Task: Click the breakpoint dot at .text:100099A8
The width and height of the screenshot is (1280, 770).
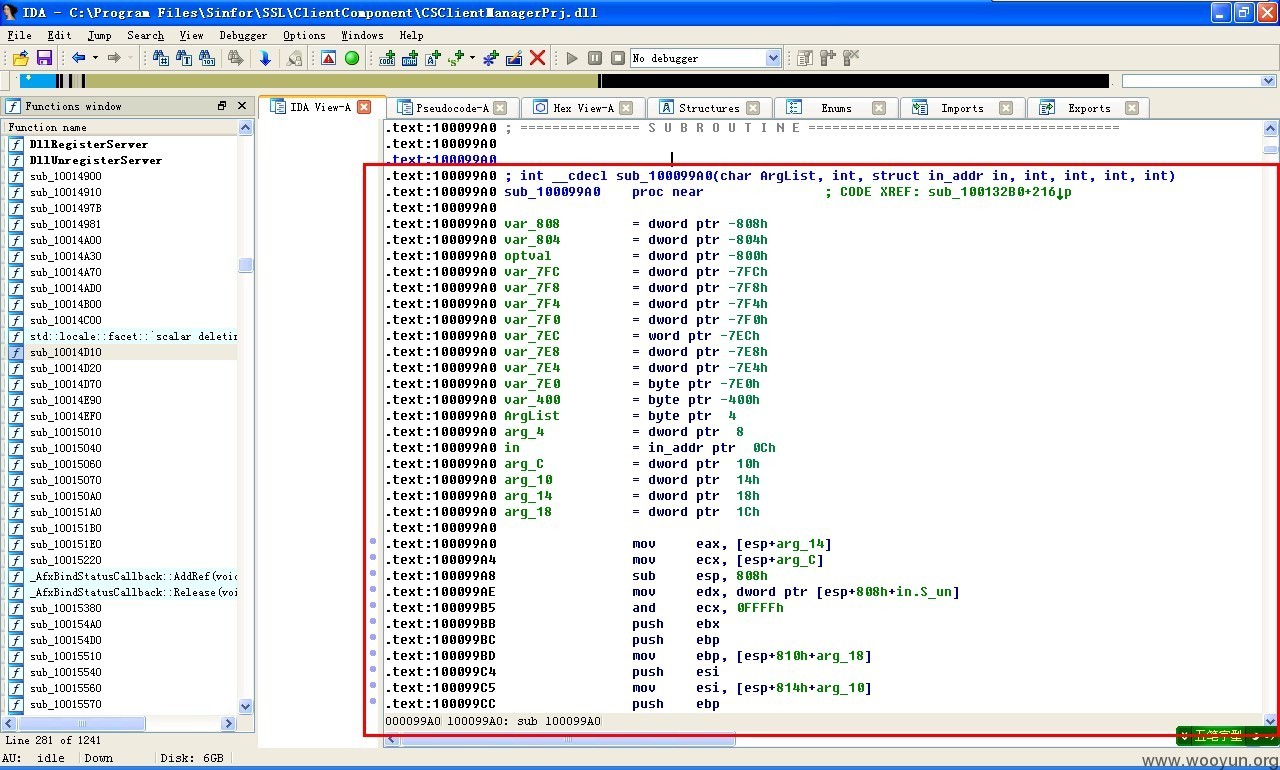Action: [x=373, y=573]
